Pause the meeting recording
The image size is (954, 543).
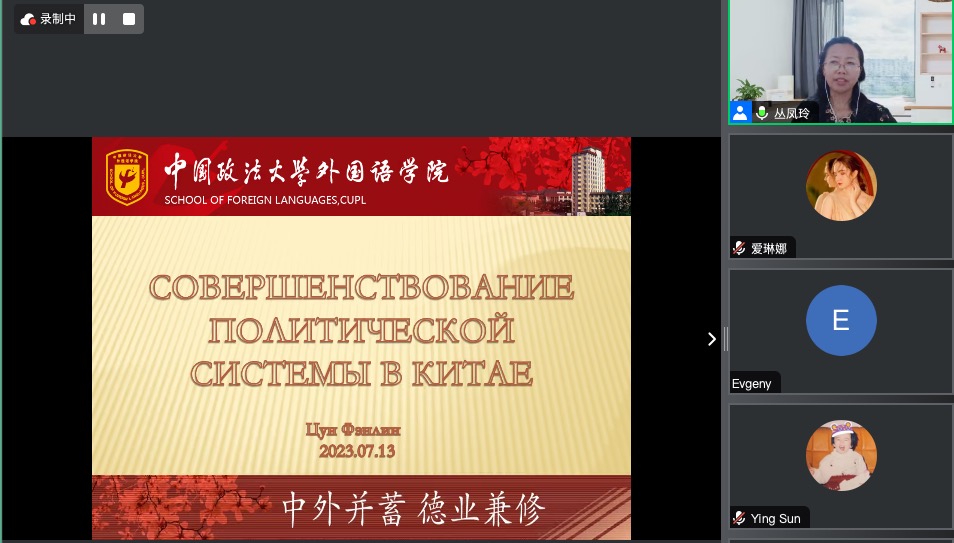pyautogui.click(x=99, y=19)
